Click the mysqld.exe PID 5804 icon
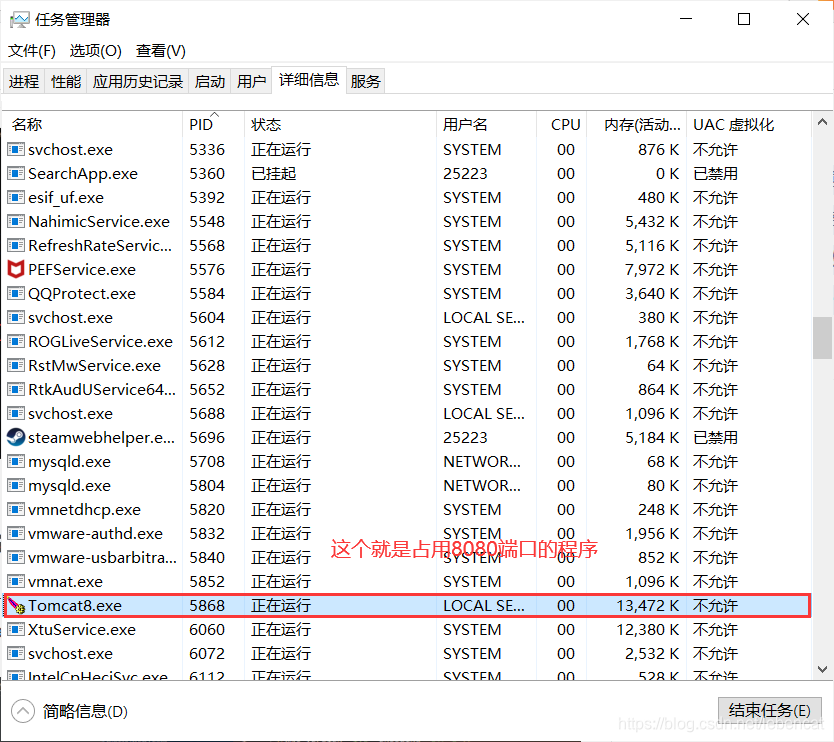 (15, 486)
